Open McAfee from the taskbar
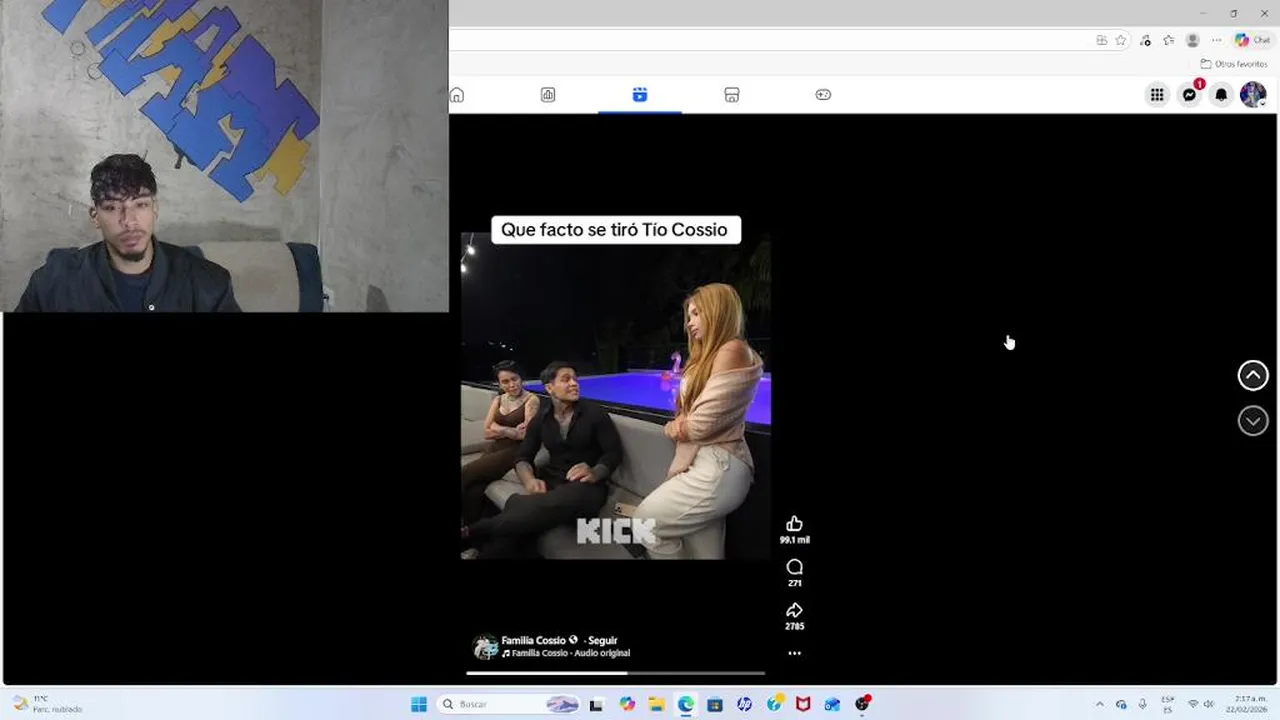The width and height of the screenshot is (1280, 720). tap(803, 704)
